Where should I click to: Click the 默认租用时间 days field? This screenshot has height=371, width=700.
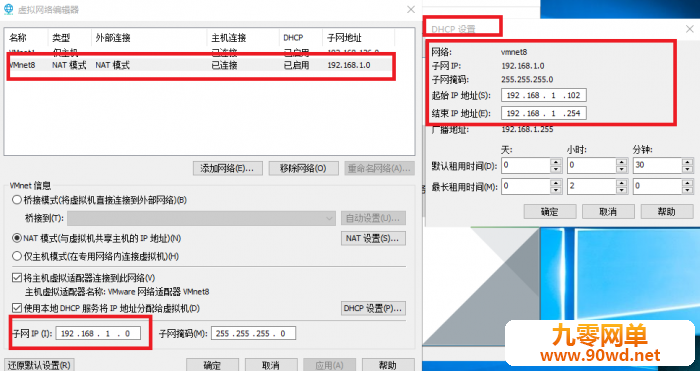click(526, 165)
